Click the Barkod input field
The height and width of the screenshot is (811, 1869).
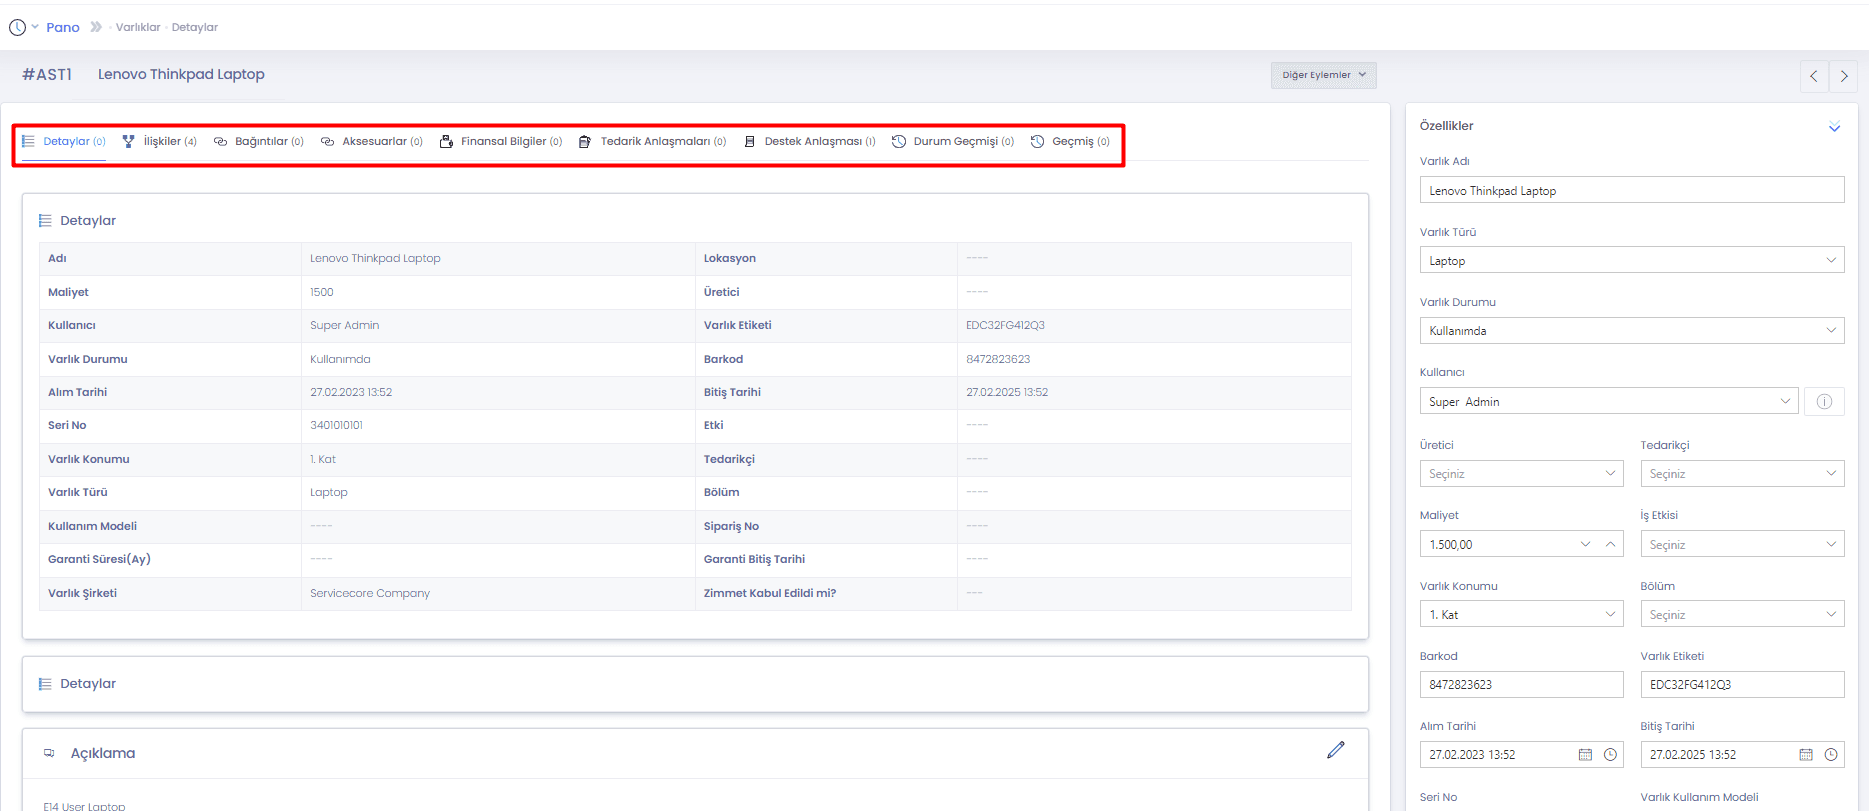[x=1521, y=684]
